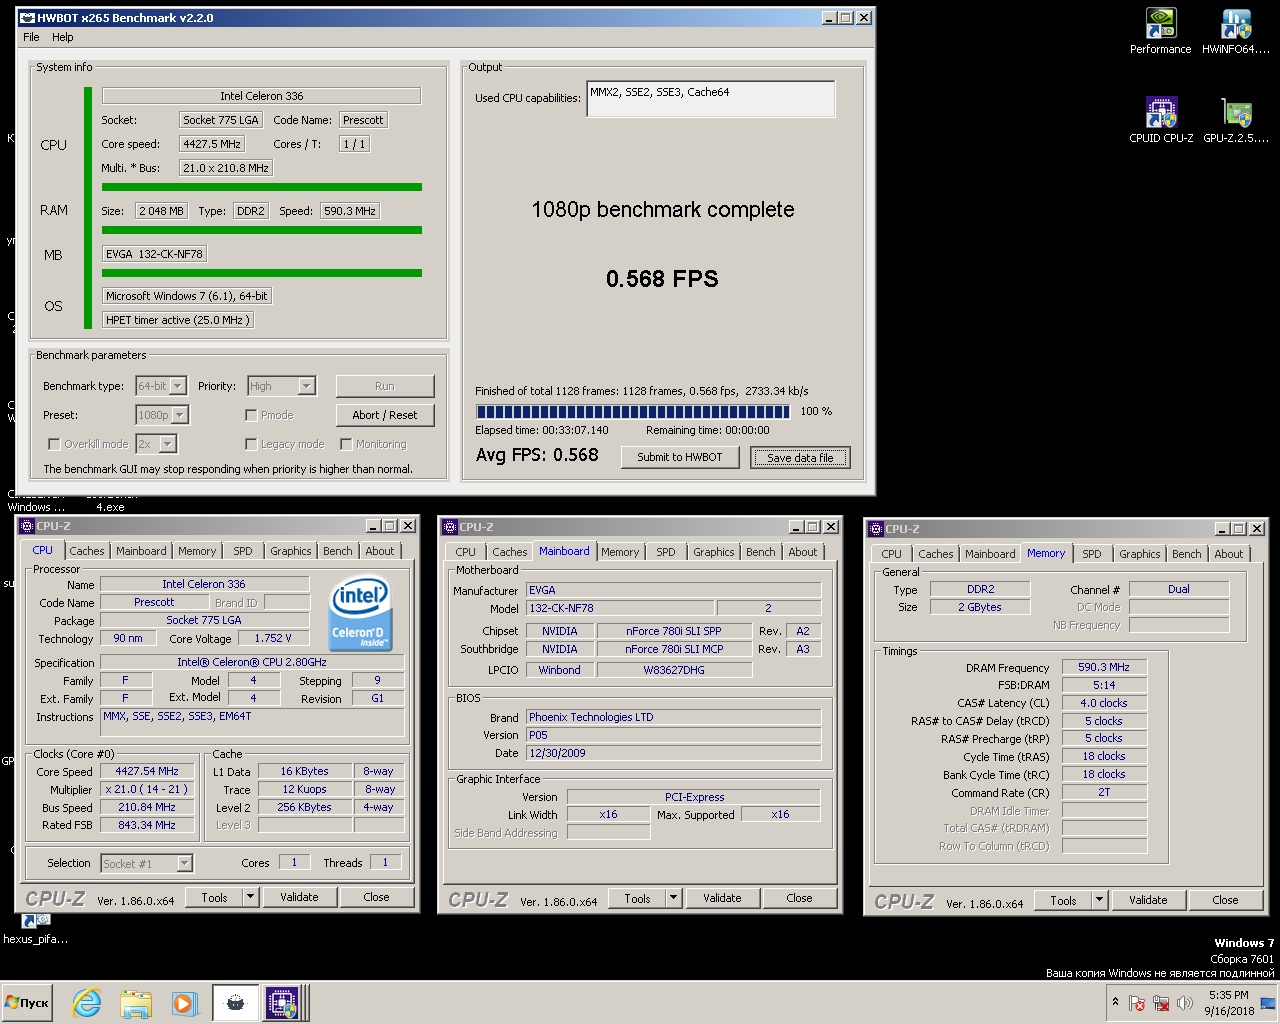
Task: Open the hexus_pifa desktop file
Action: [x=34, y=929]
